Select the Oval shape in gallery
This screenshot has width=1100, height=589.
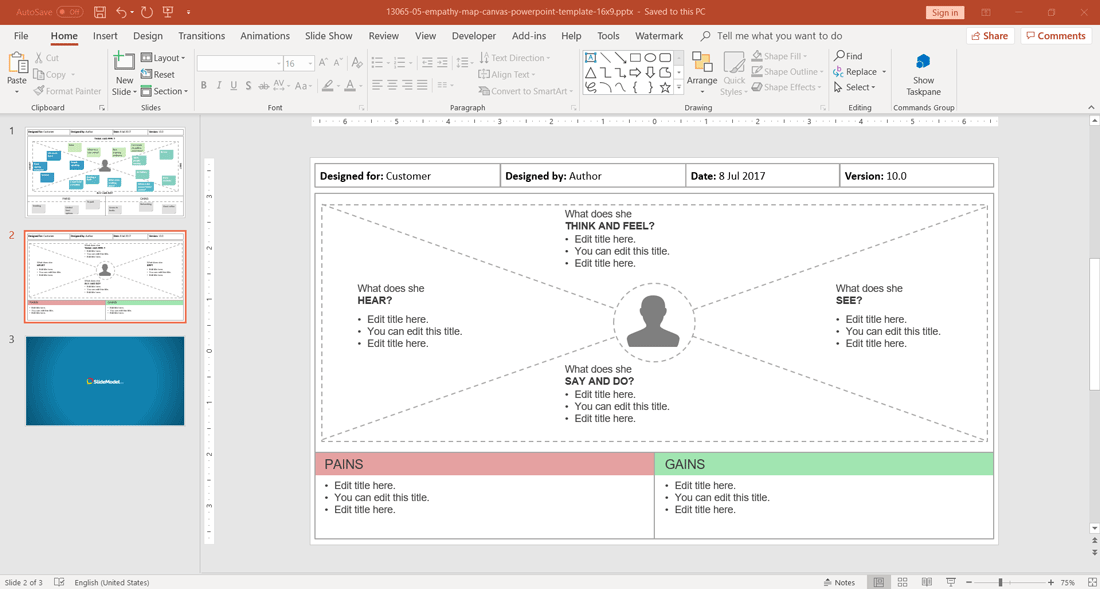[x=650, y=57]
